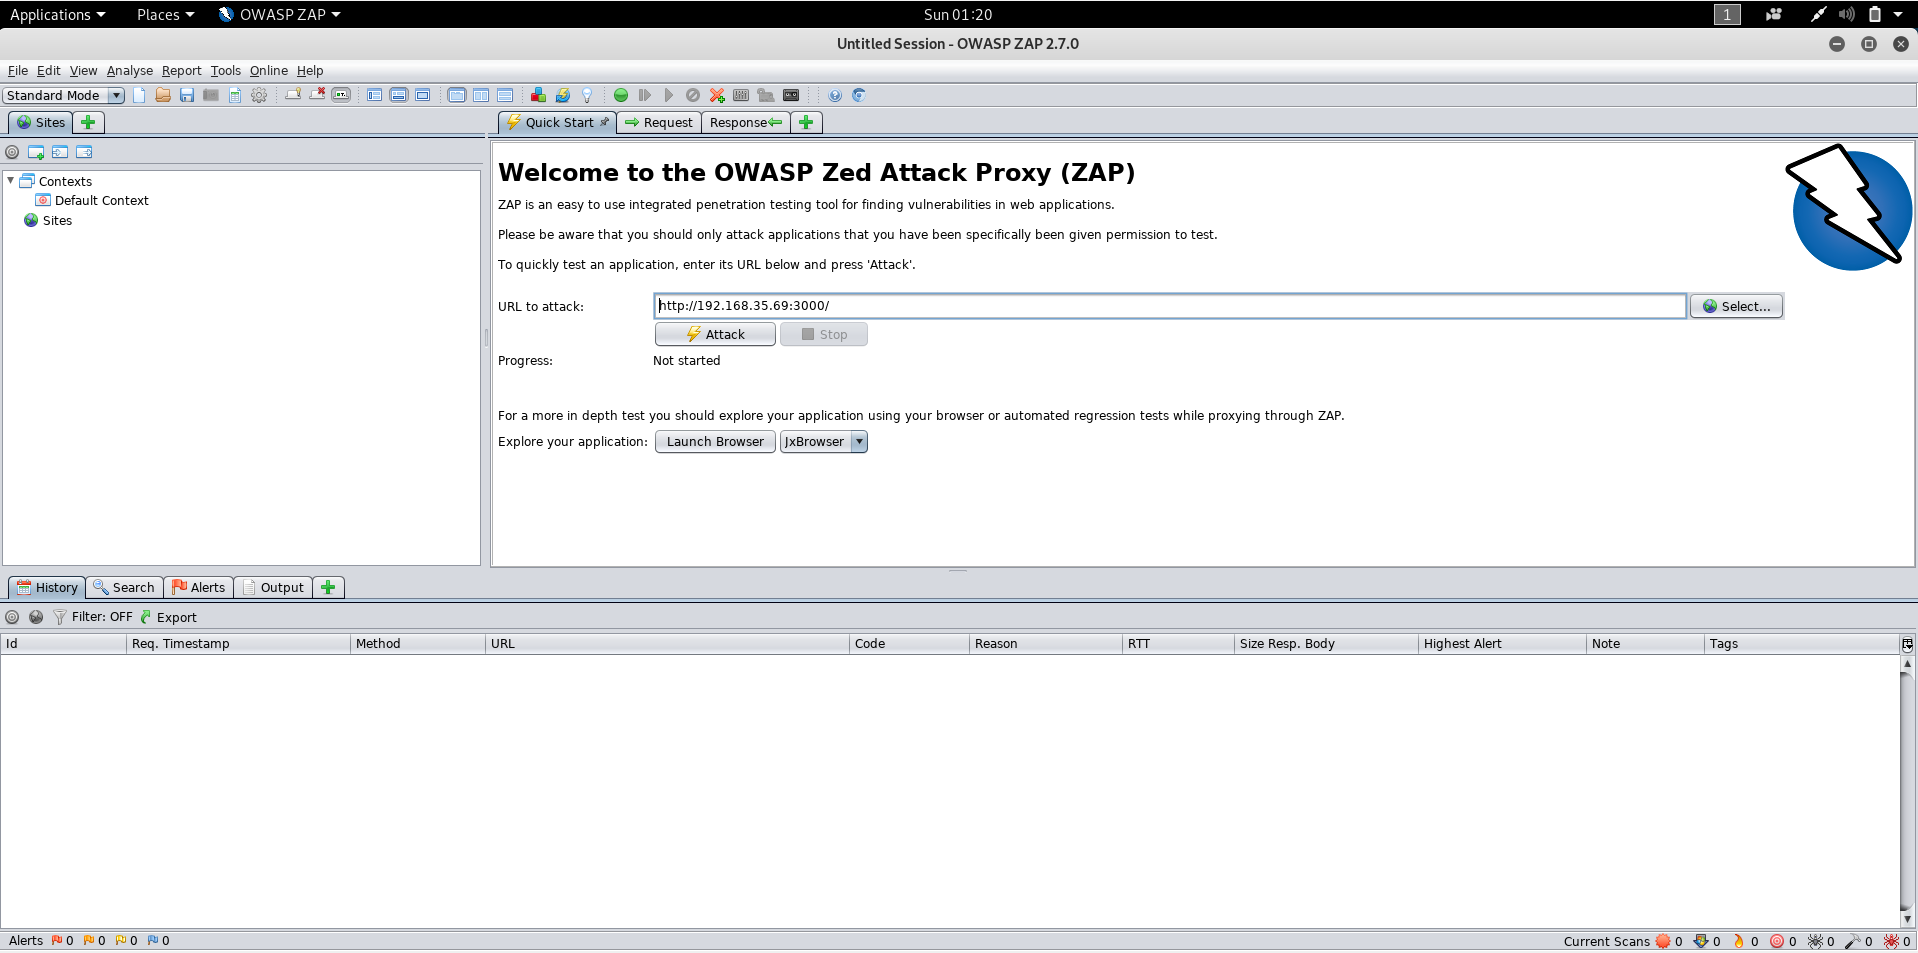1918x953 pixels.
Task: Open the Report menu
Action: (181, 70)
